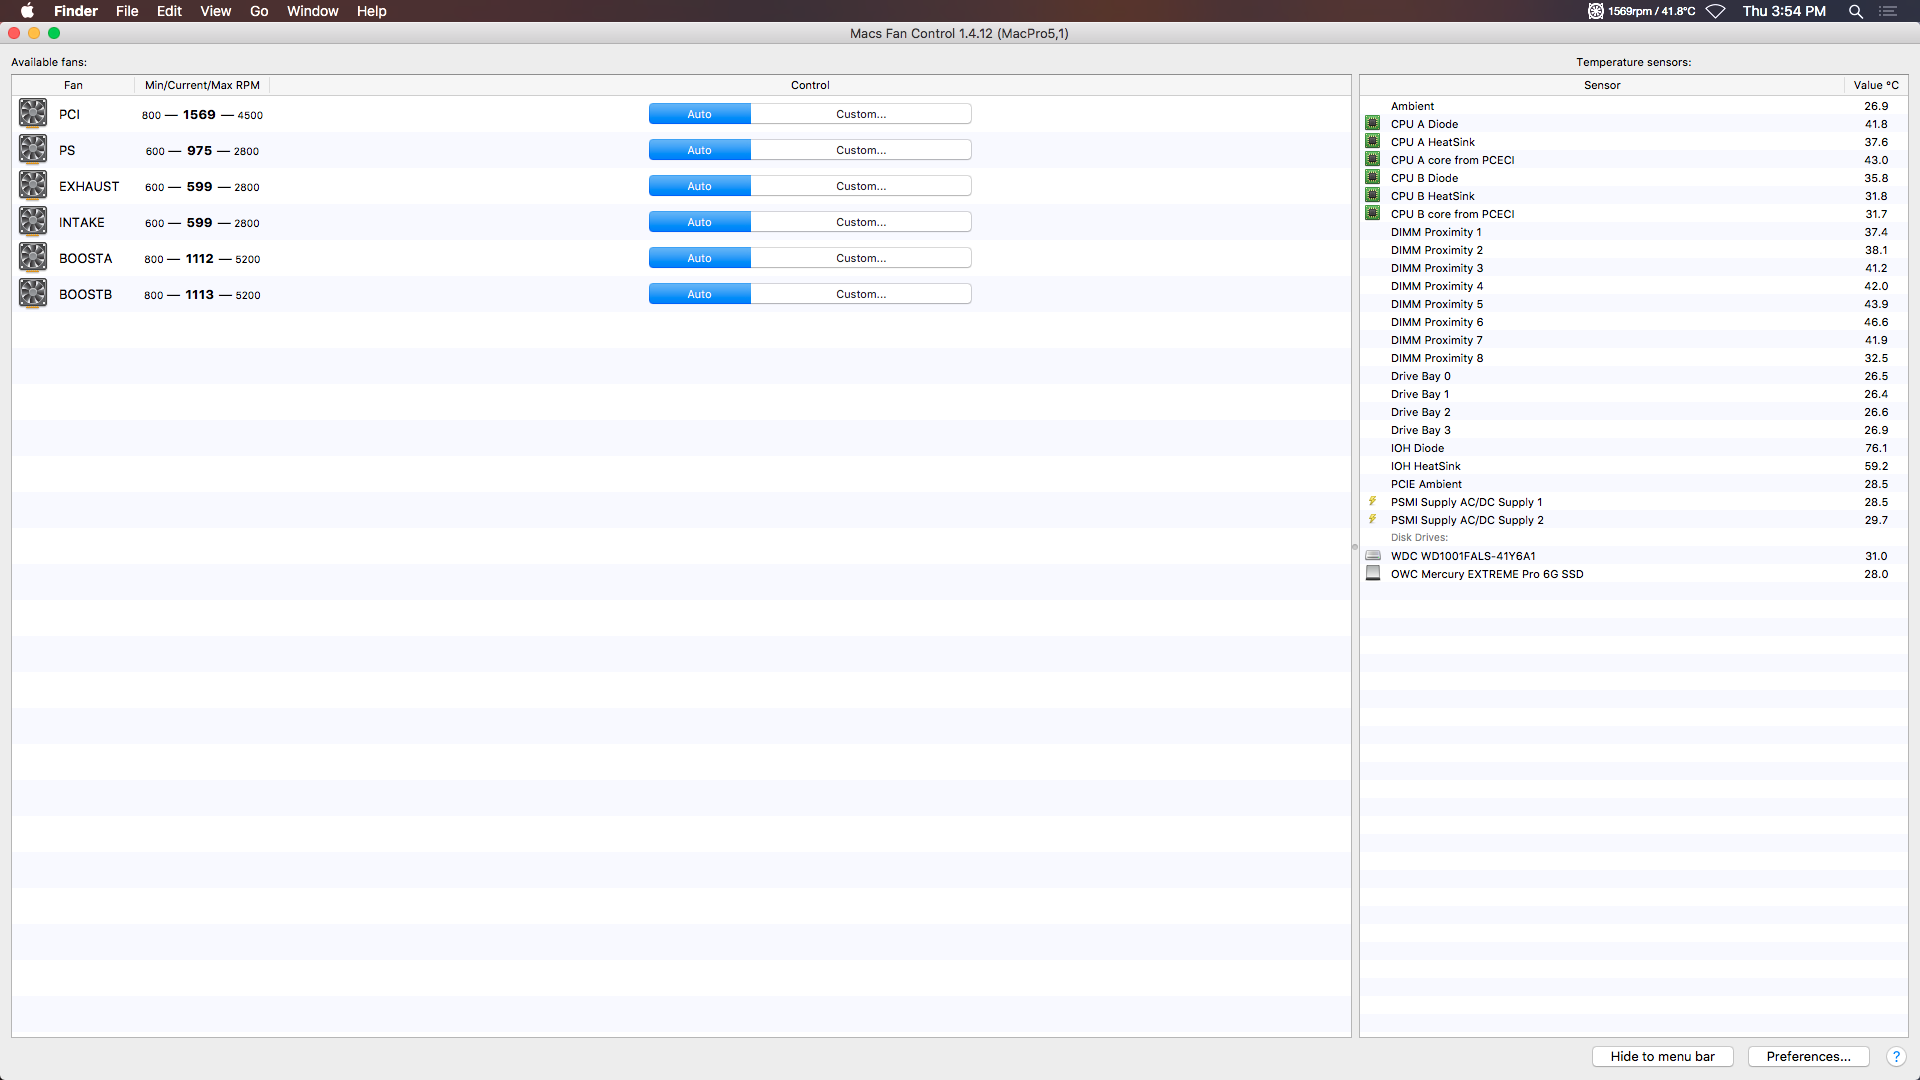Enable Auto control for BOOSTA fan
The width and height of the screenshot is (1920, 1080).
pyautogui.click(x=699, y=258)
